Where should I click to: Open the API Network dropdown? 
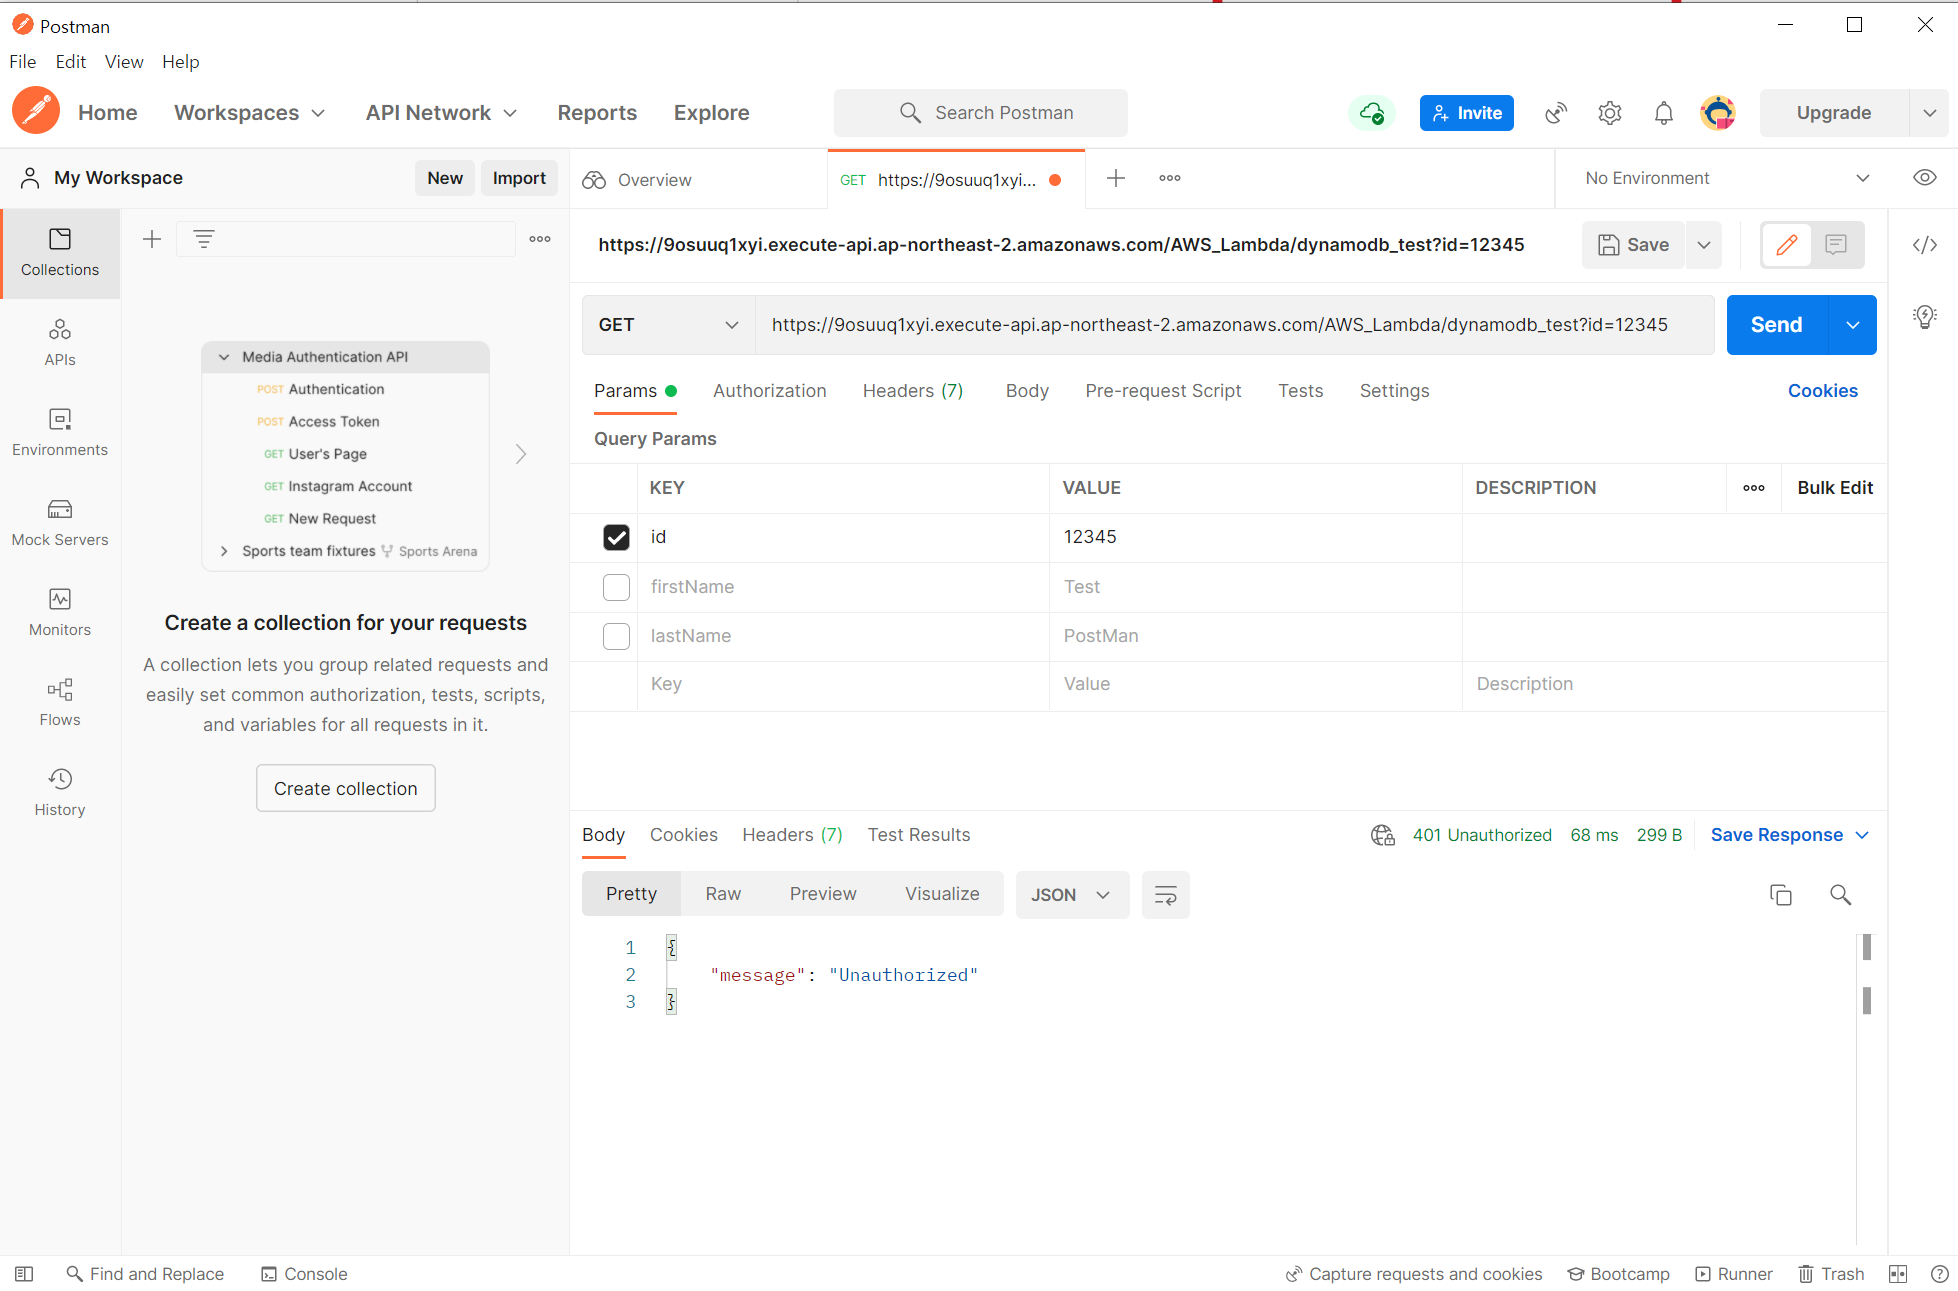click(441, 113)
